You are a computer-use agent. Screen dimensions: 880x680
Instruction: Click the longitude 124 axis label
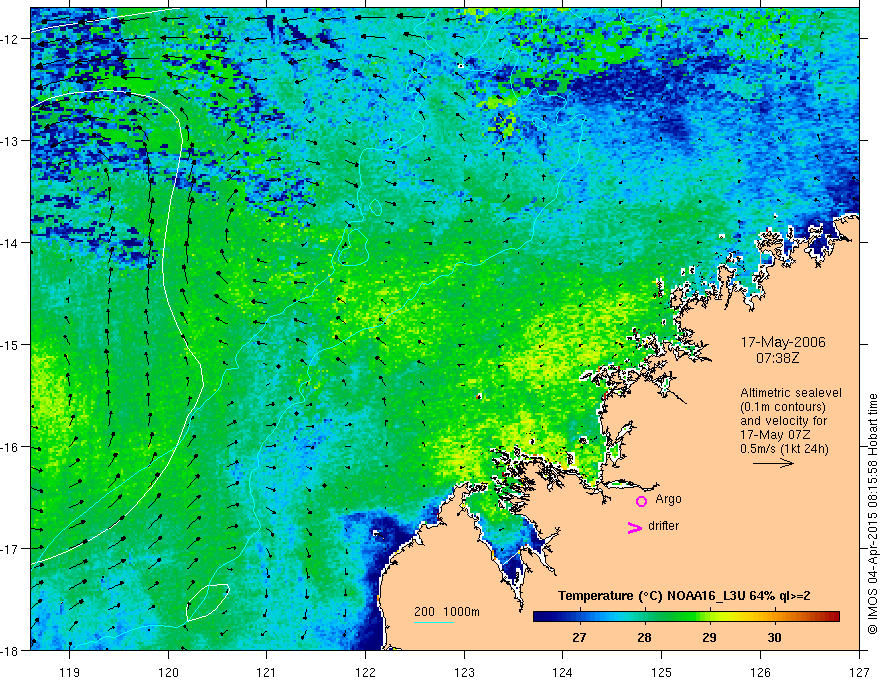563,672
